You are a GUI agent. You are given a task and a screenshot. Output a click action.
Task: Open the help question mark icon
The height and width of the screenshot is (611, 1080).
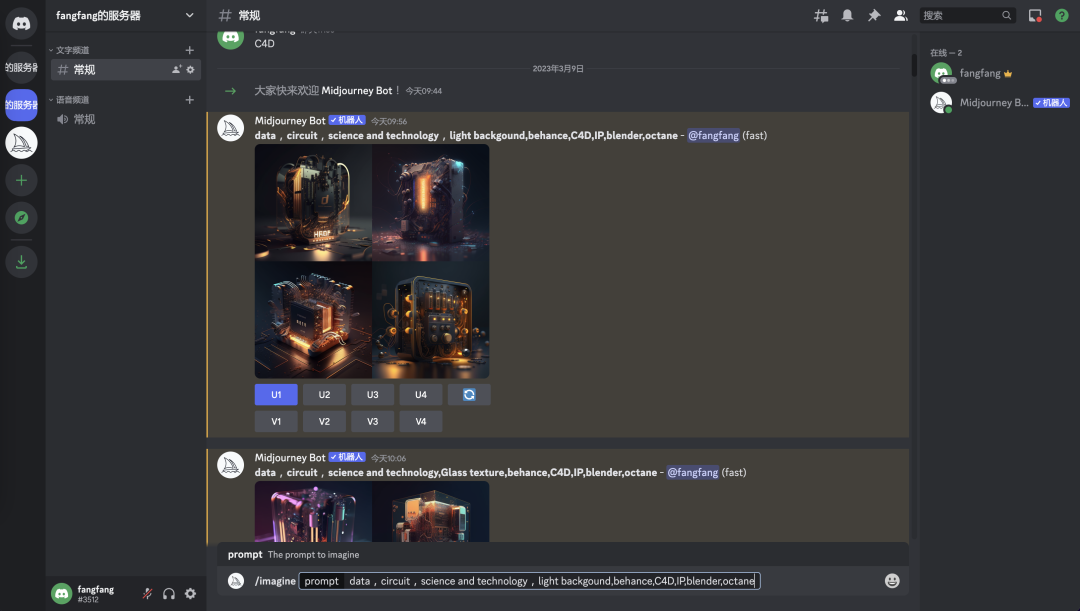(1061, 15)
